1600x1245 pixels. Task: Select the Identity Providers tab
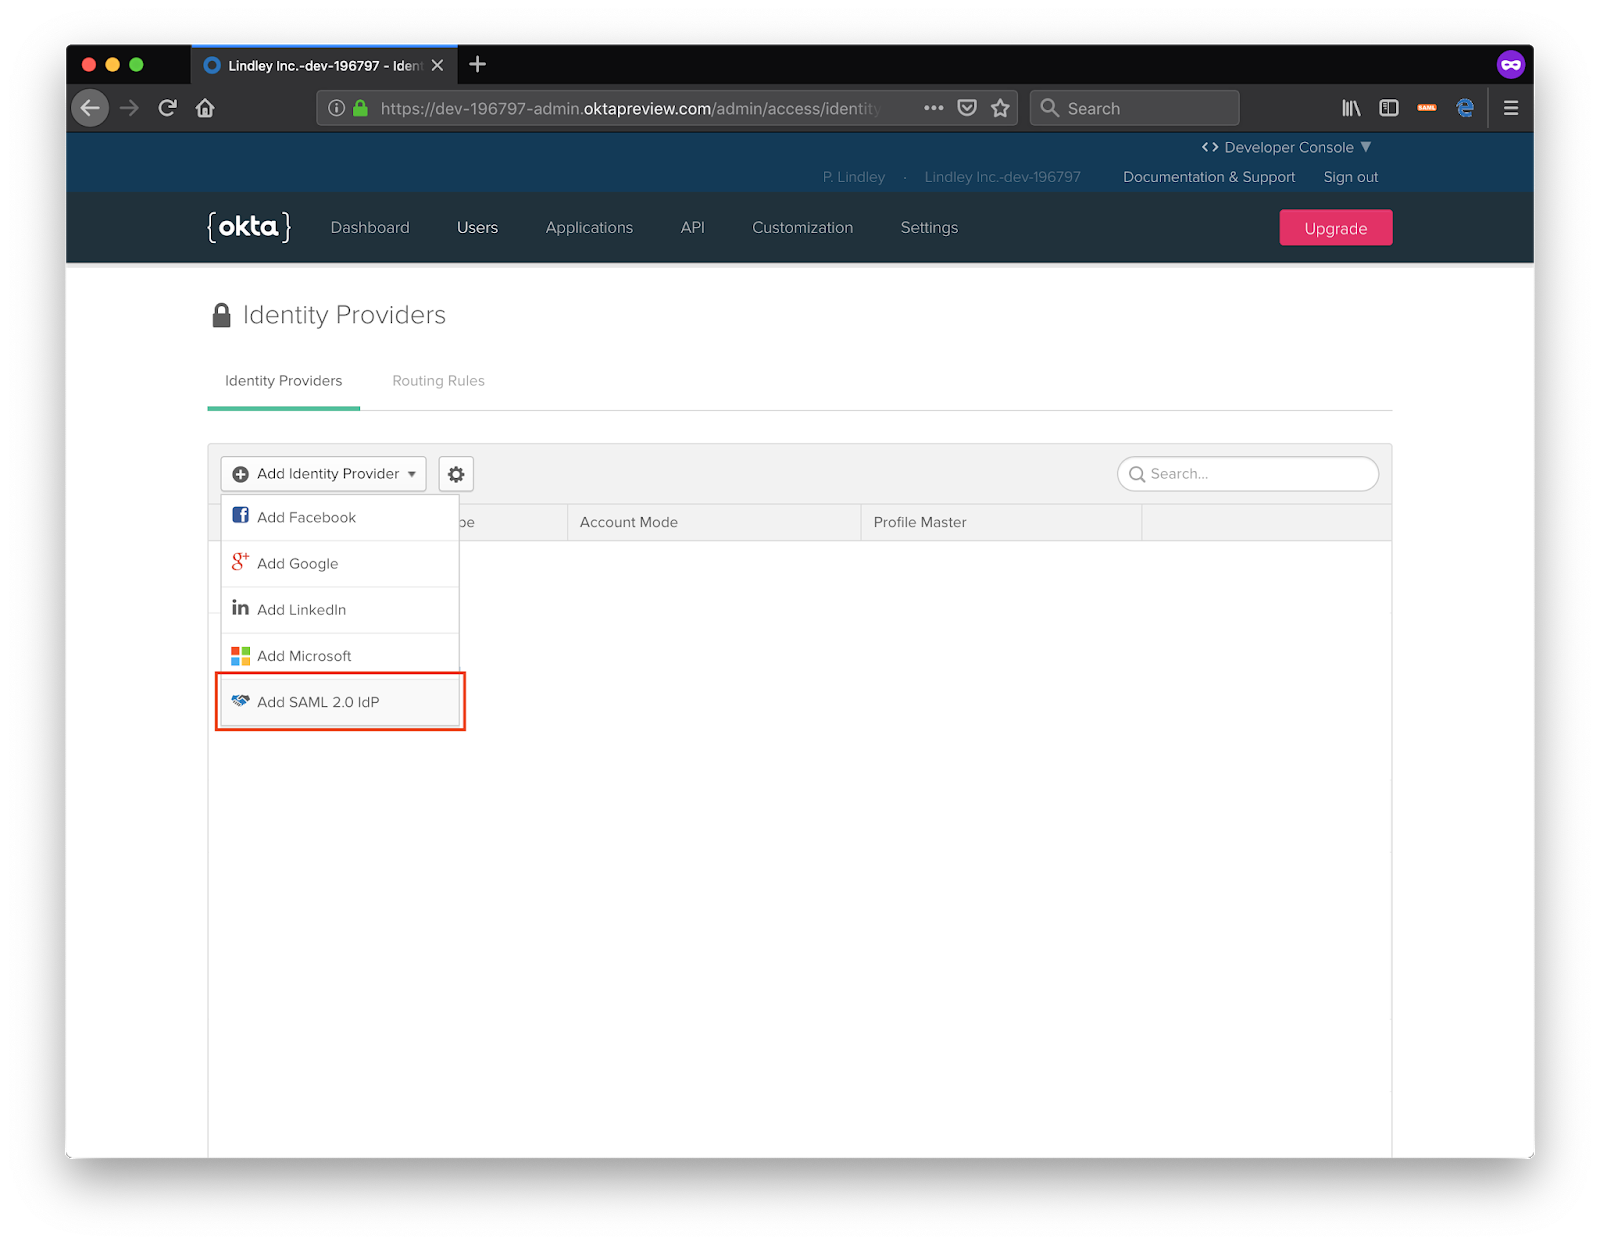tap(284, 381)
